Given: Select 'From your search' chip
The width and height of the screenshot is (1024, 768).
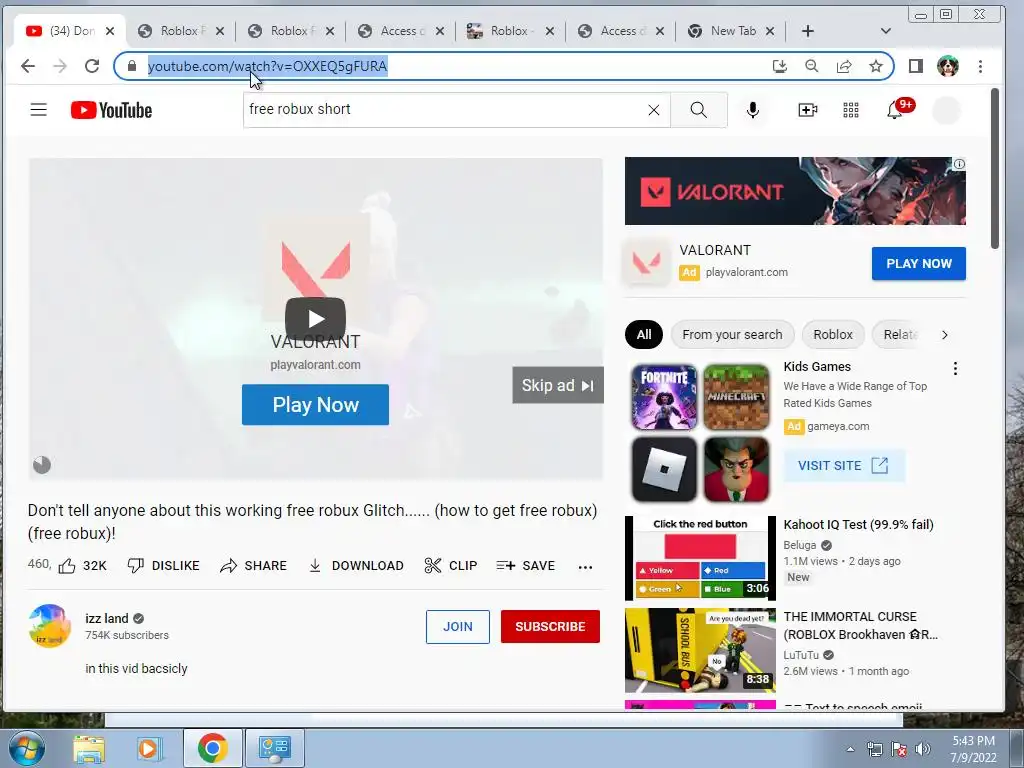Looking at the screenshot, I should pyautogui.click(x=732, y=334).
